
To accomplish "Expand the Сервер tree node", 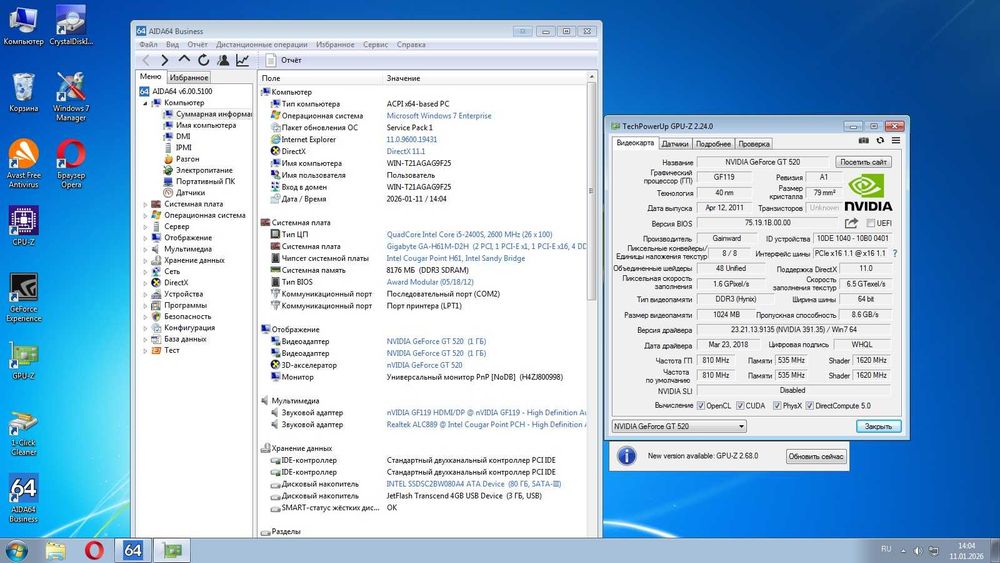I will coord(145,226).
